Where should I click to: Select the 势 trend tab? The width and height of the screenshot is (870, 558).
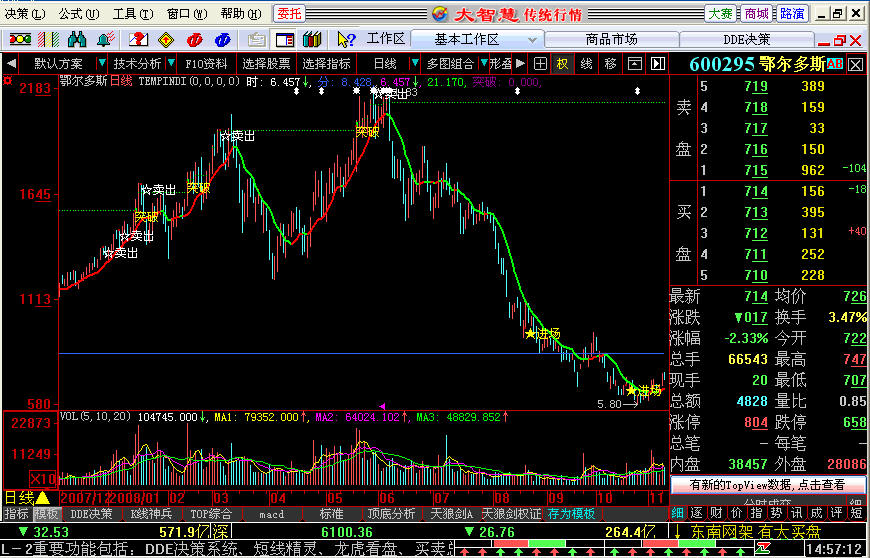pyautogui.click(x=776, y=513)
